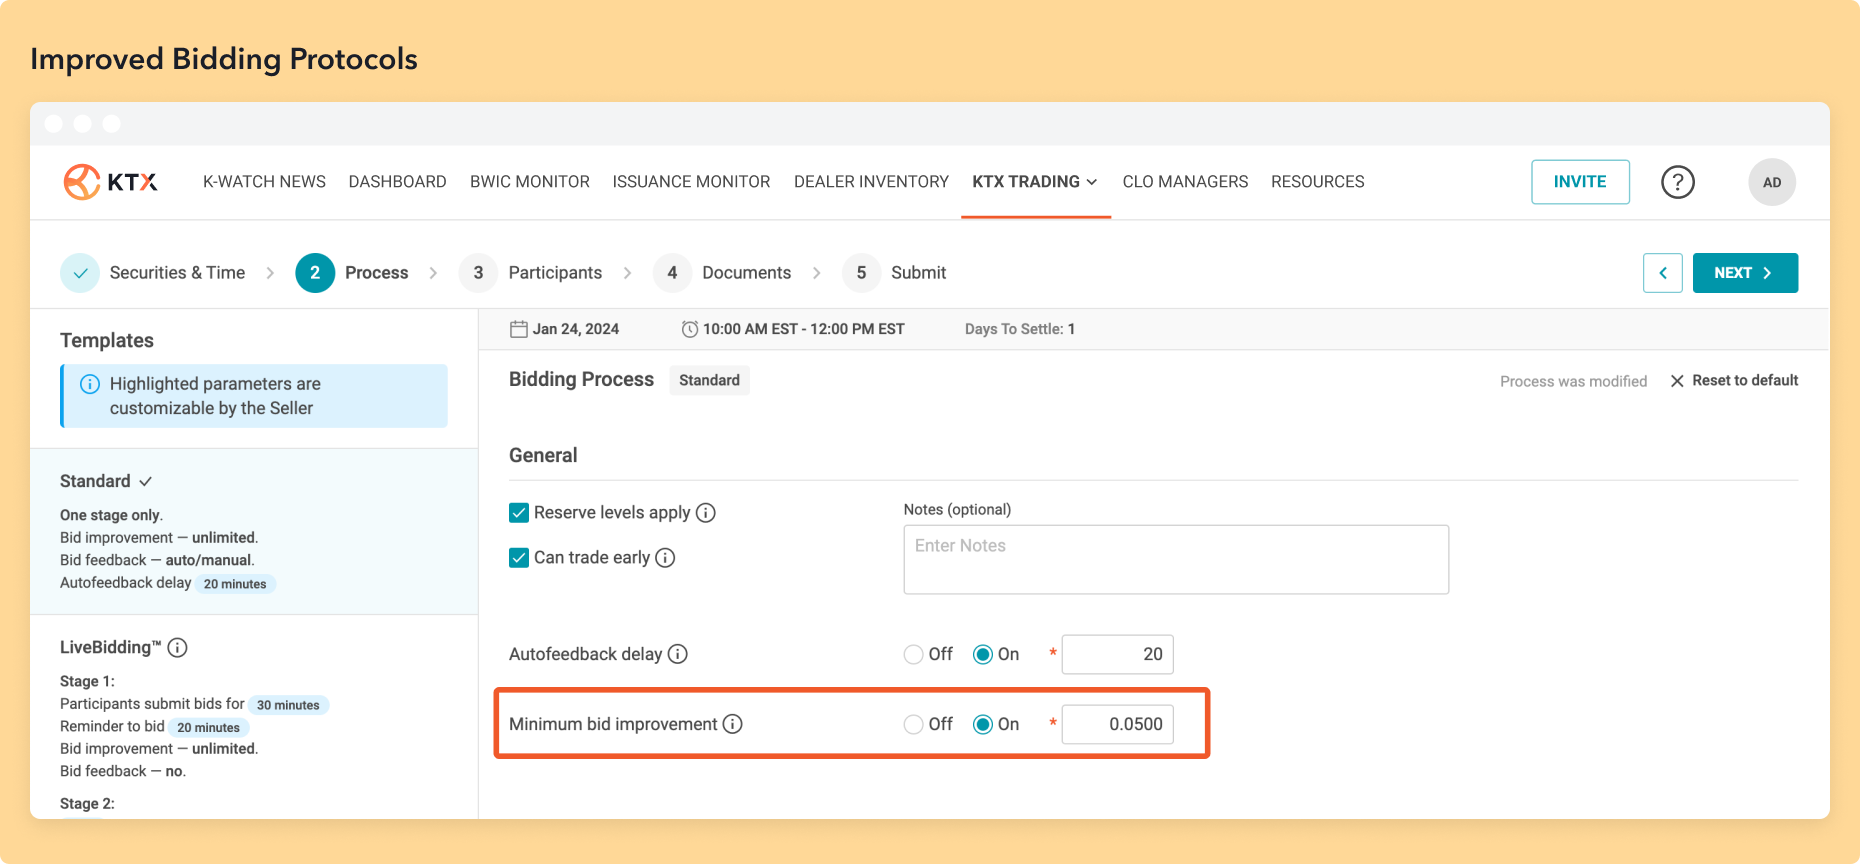
Task: Click the Invite button
Action: [1579, 182]
